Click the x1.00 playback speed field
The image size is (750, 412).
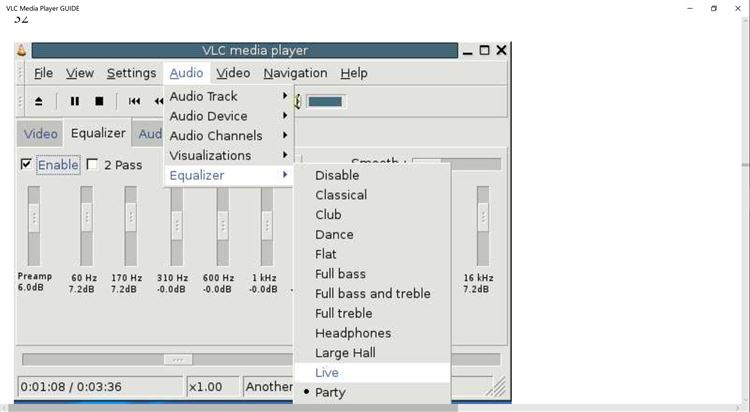pyautogui.click(x=212, y=387)
